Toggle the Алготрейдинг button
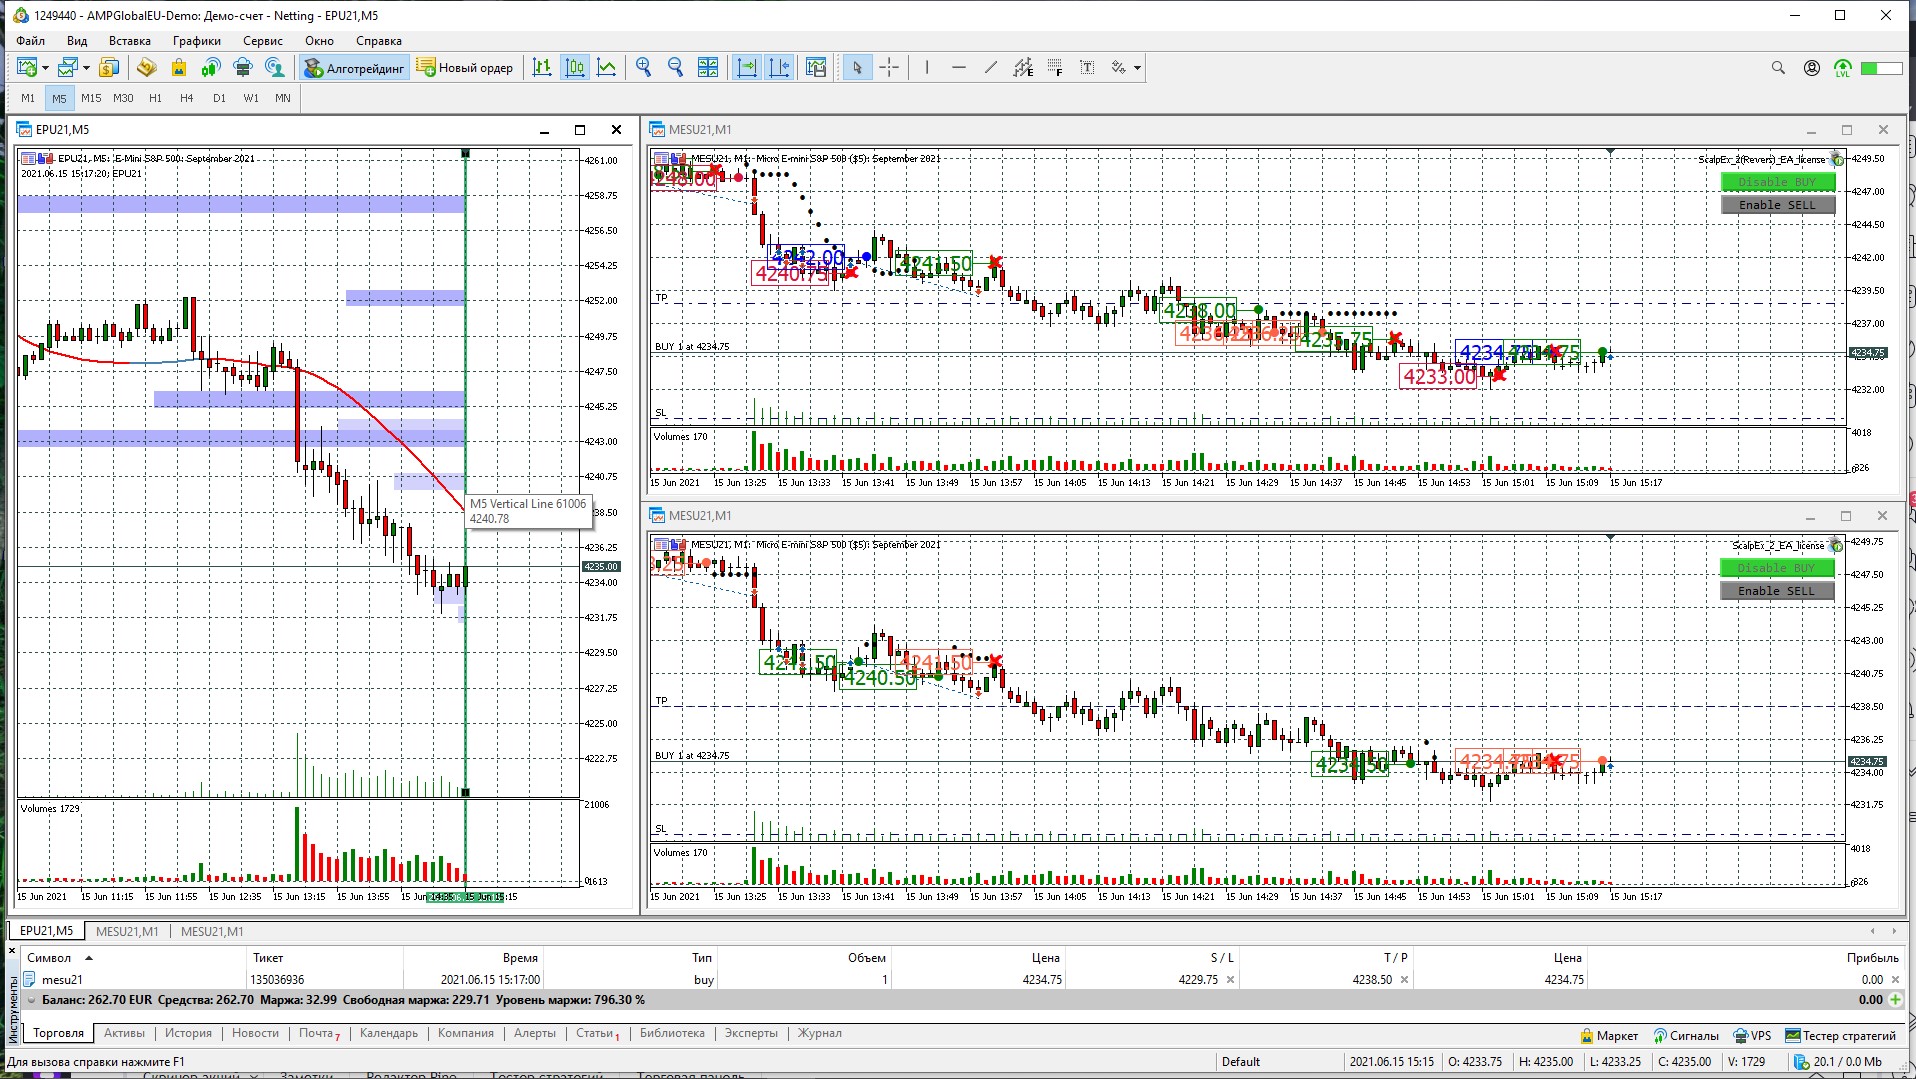 (x=354, y=68)
